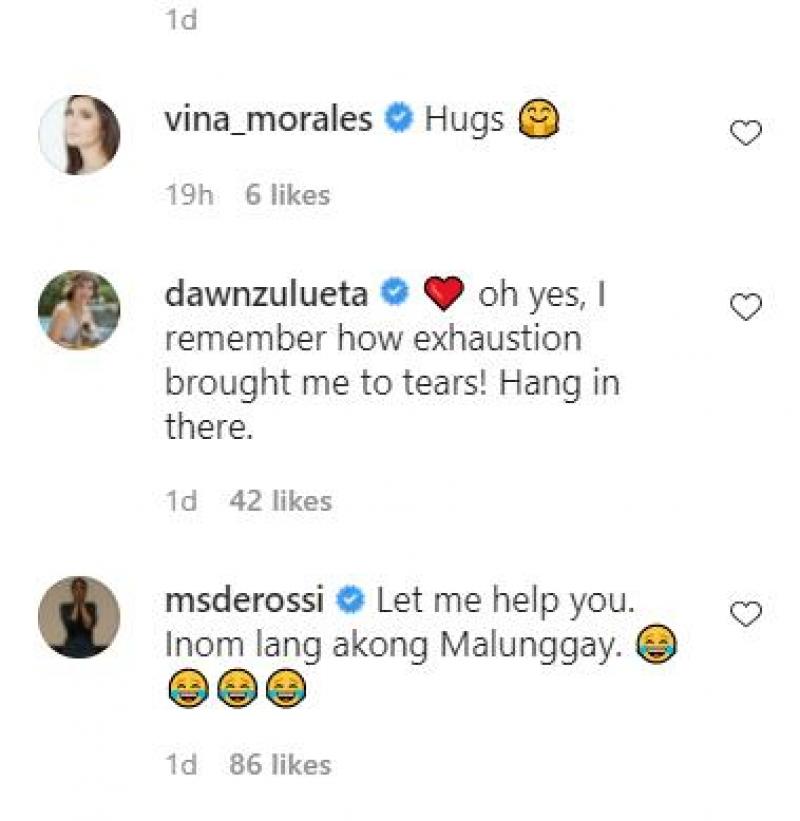Screen dimensions: 800x821
Task: Open the dawnzulueta username link
Action: (x=266, y=294)
